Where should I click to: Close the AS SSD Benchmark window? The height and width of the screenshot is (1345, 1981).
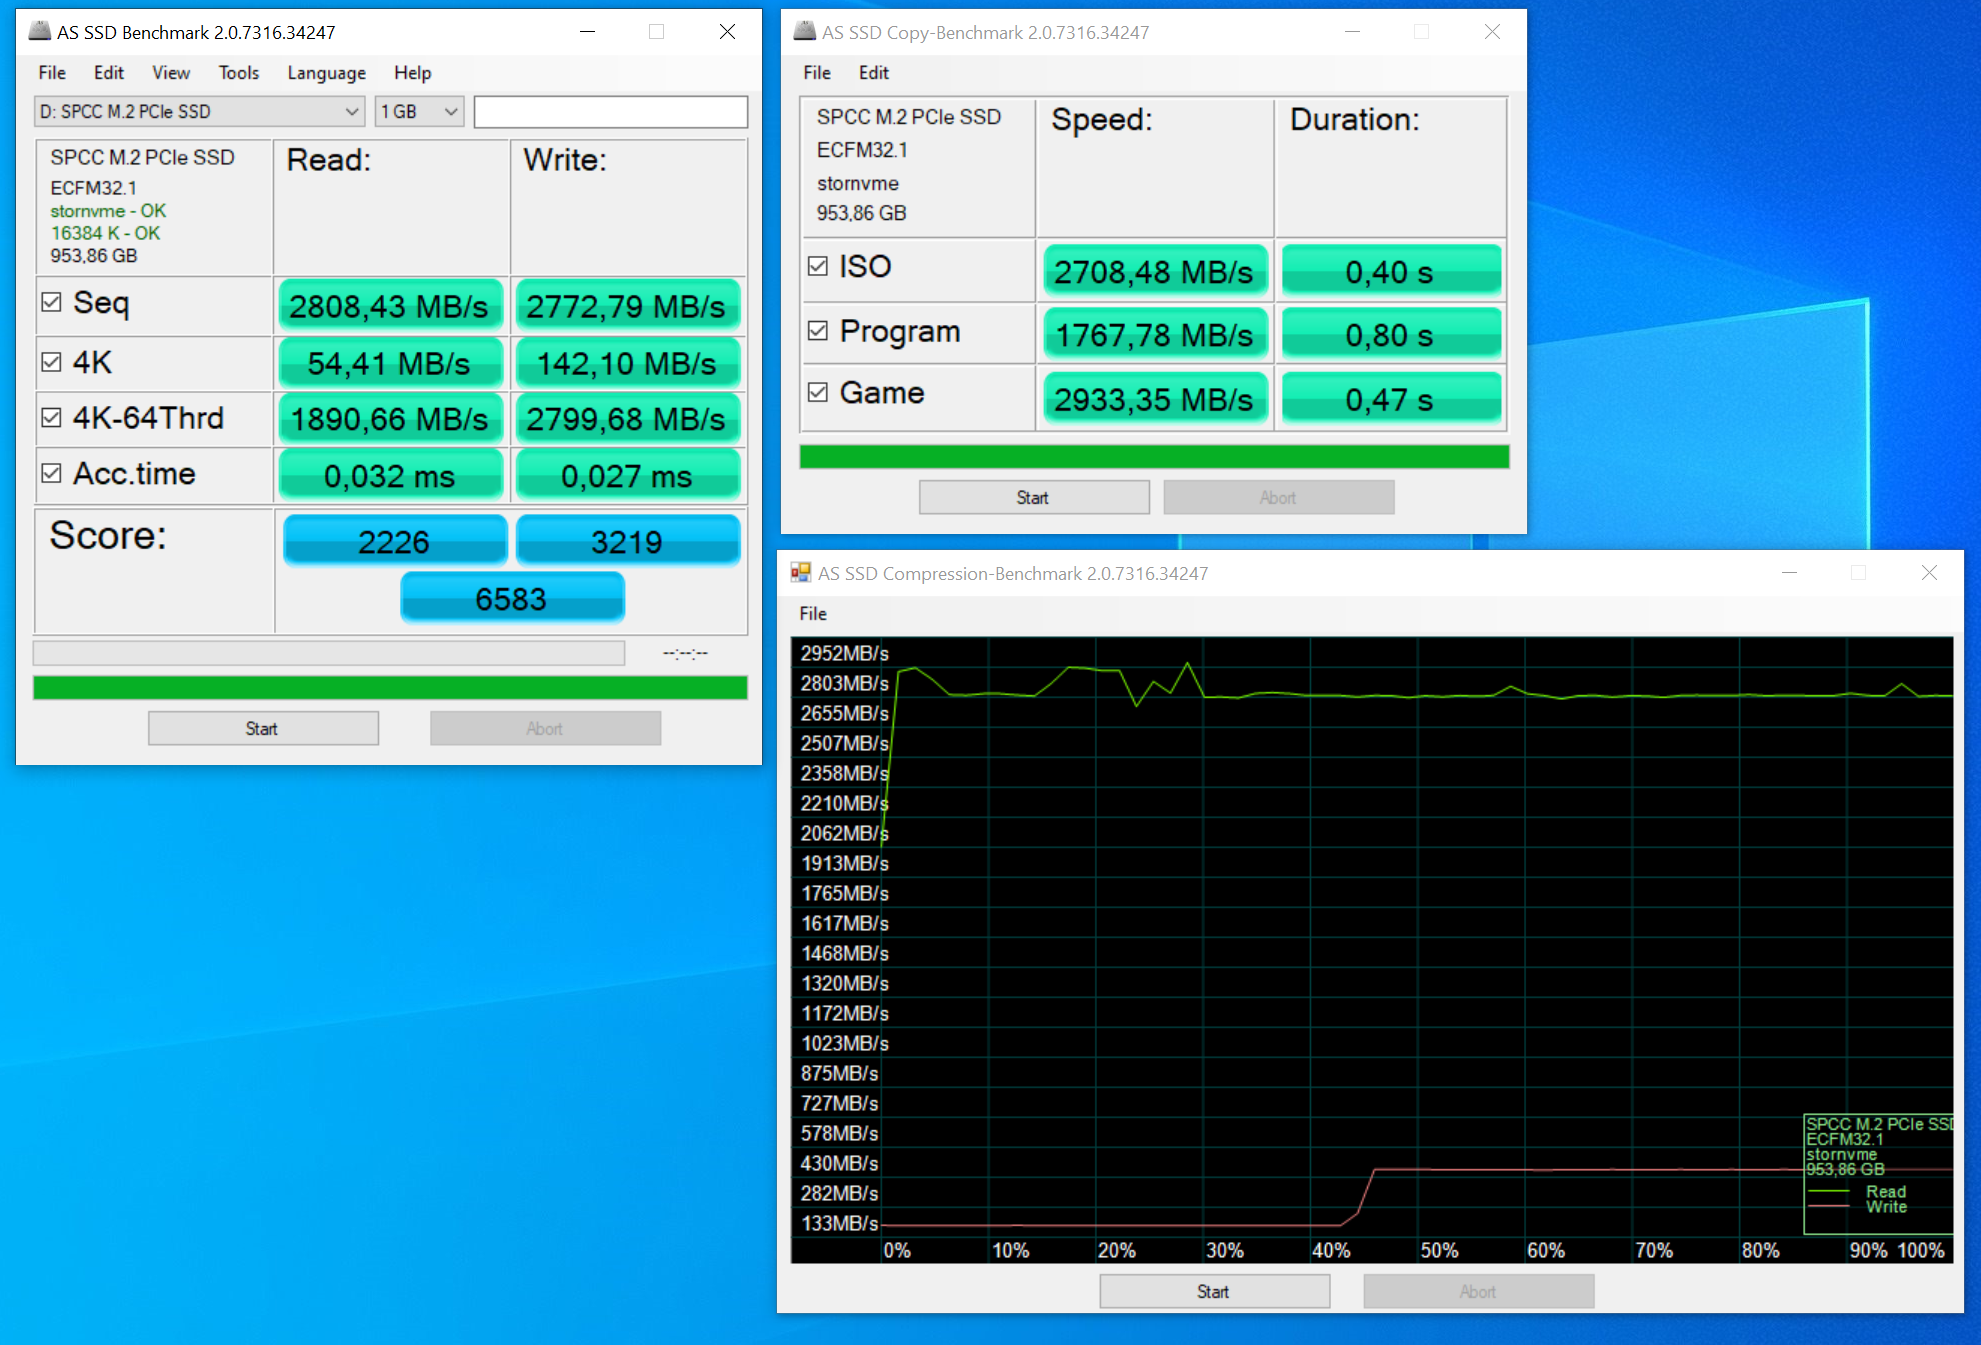pyautogui.click(x=727, y=31)
